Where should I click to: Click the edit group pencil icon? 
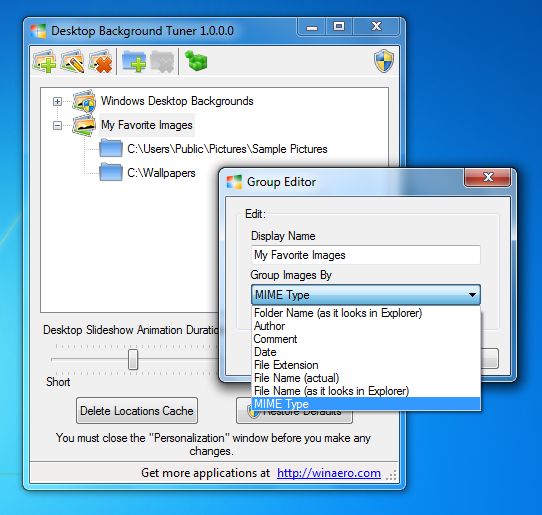73,62
